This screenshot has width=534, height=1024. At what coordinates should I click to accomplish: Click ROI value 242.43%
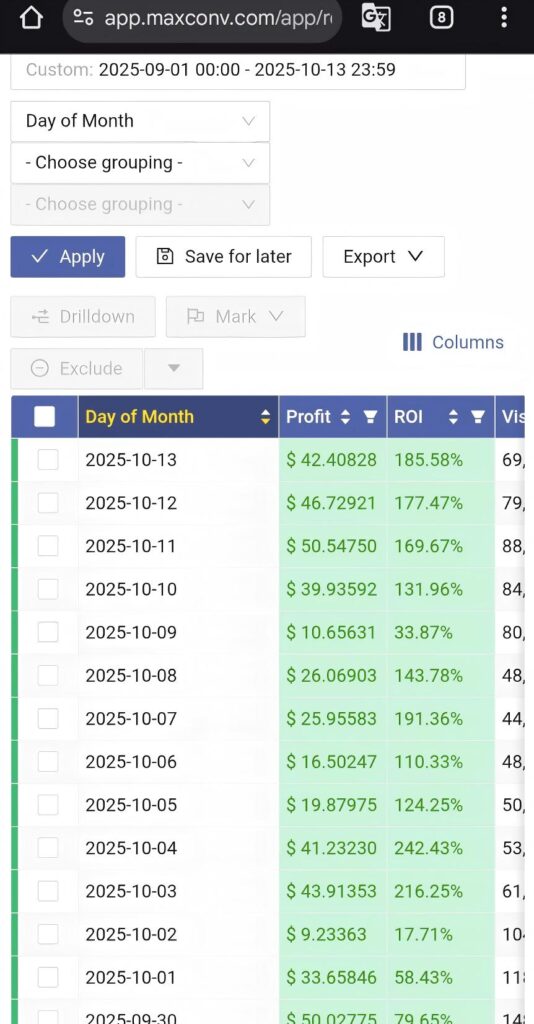(428, 848)
